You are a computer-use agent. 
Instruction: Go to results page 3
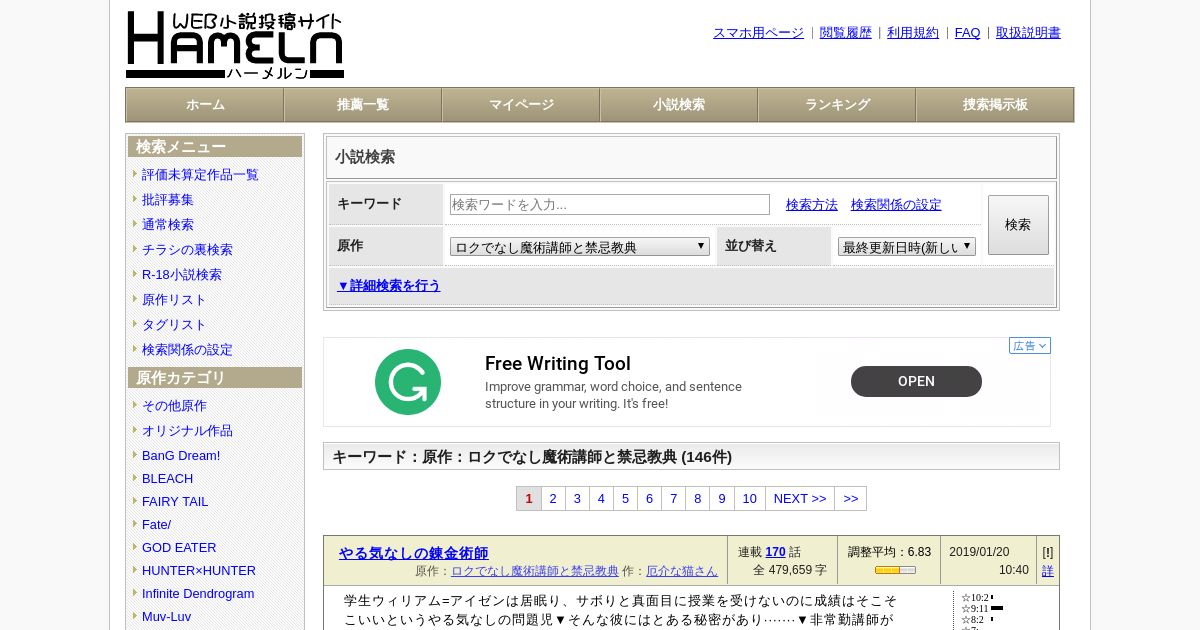pos(577,498)
